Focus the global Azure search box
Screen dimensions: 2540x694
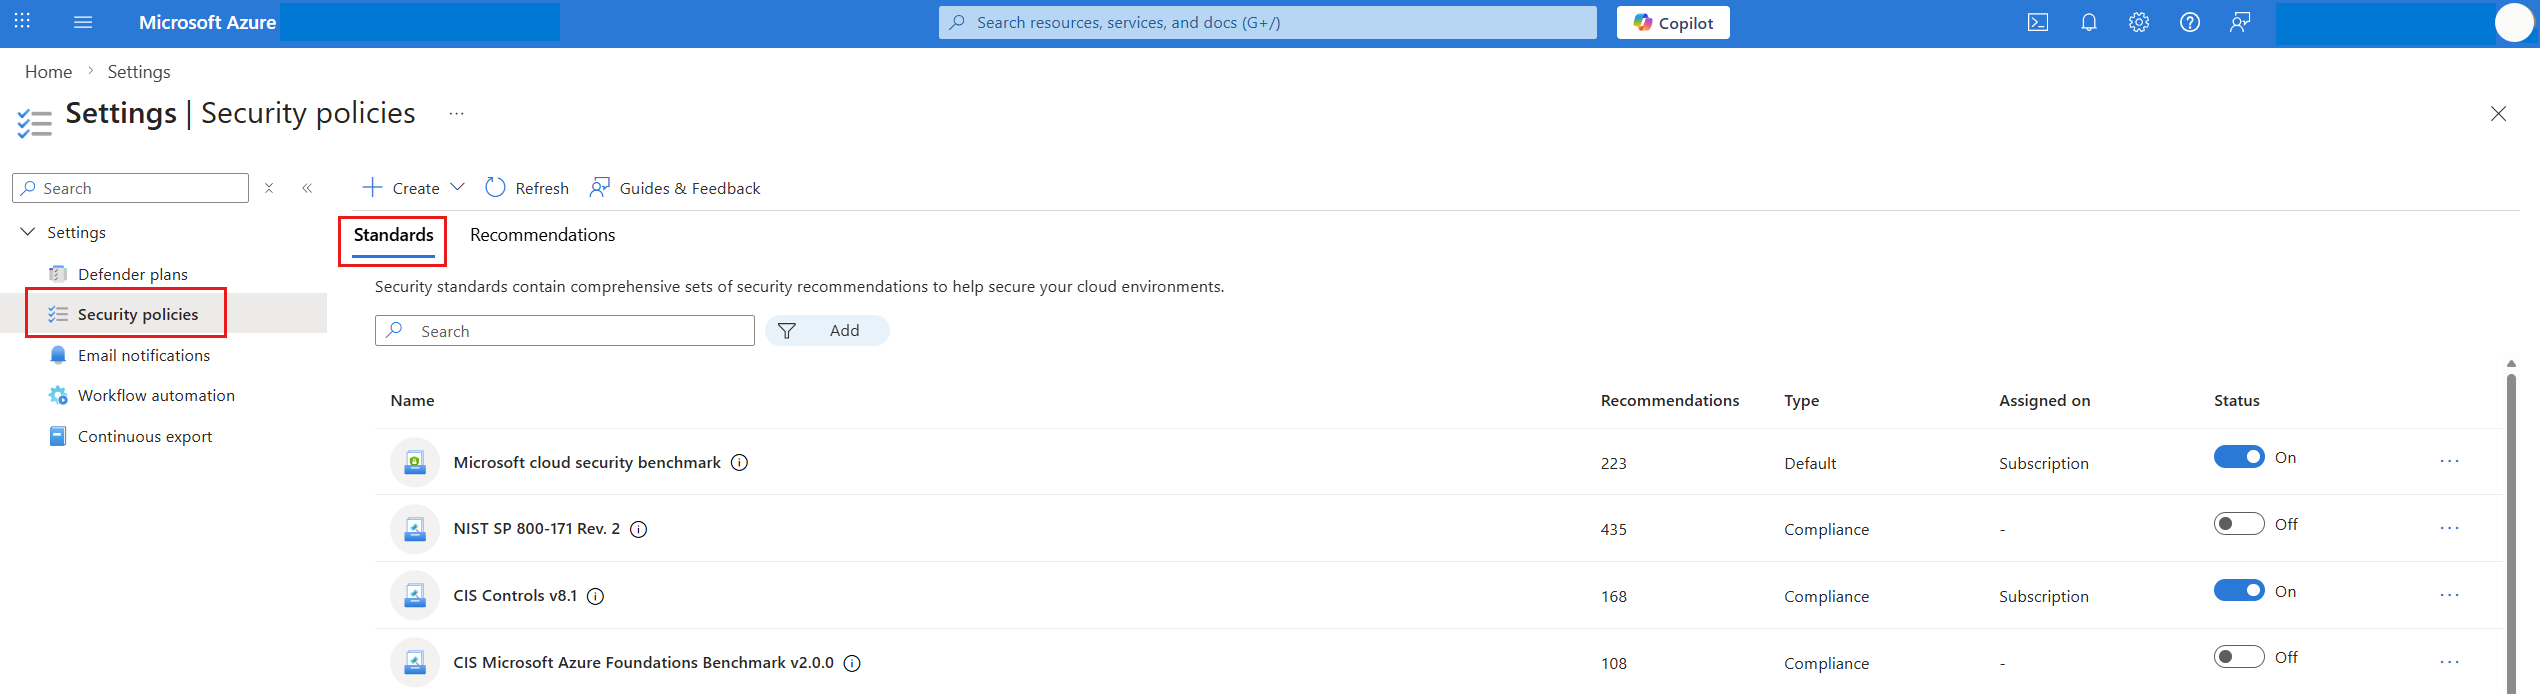[x=1267, y=22]
